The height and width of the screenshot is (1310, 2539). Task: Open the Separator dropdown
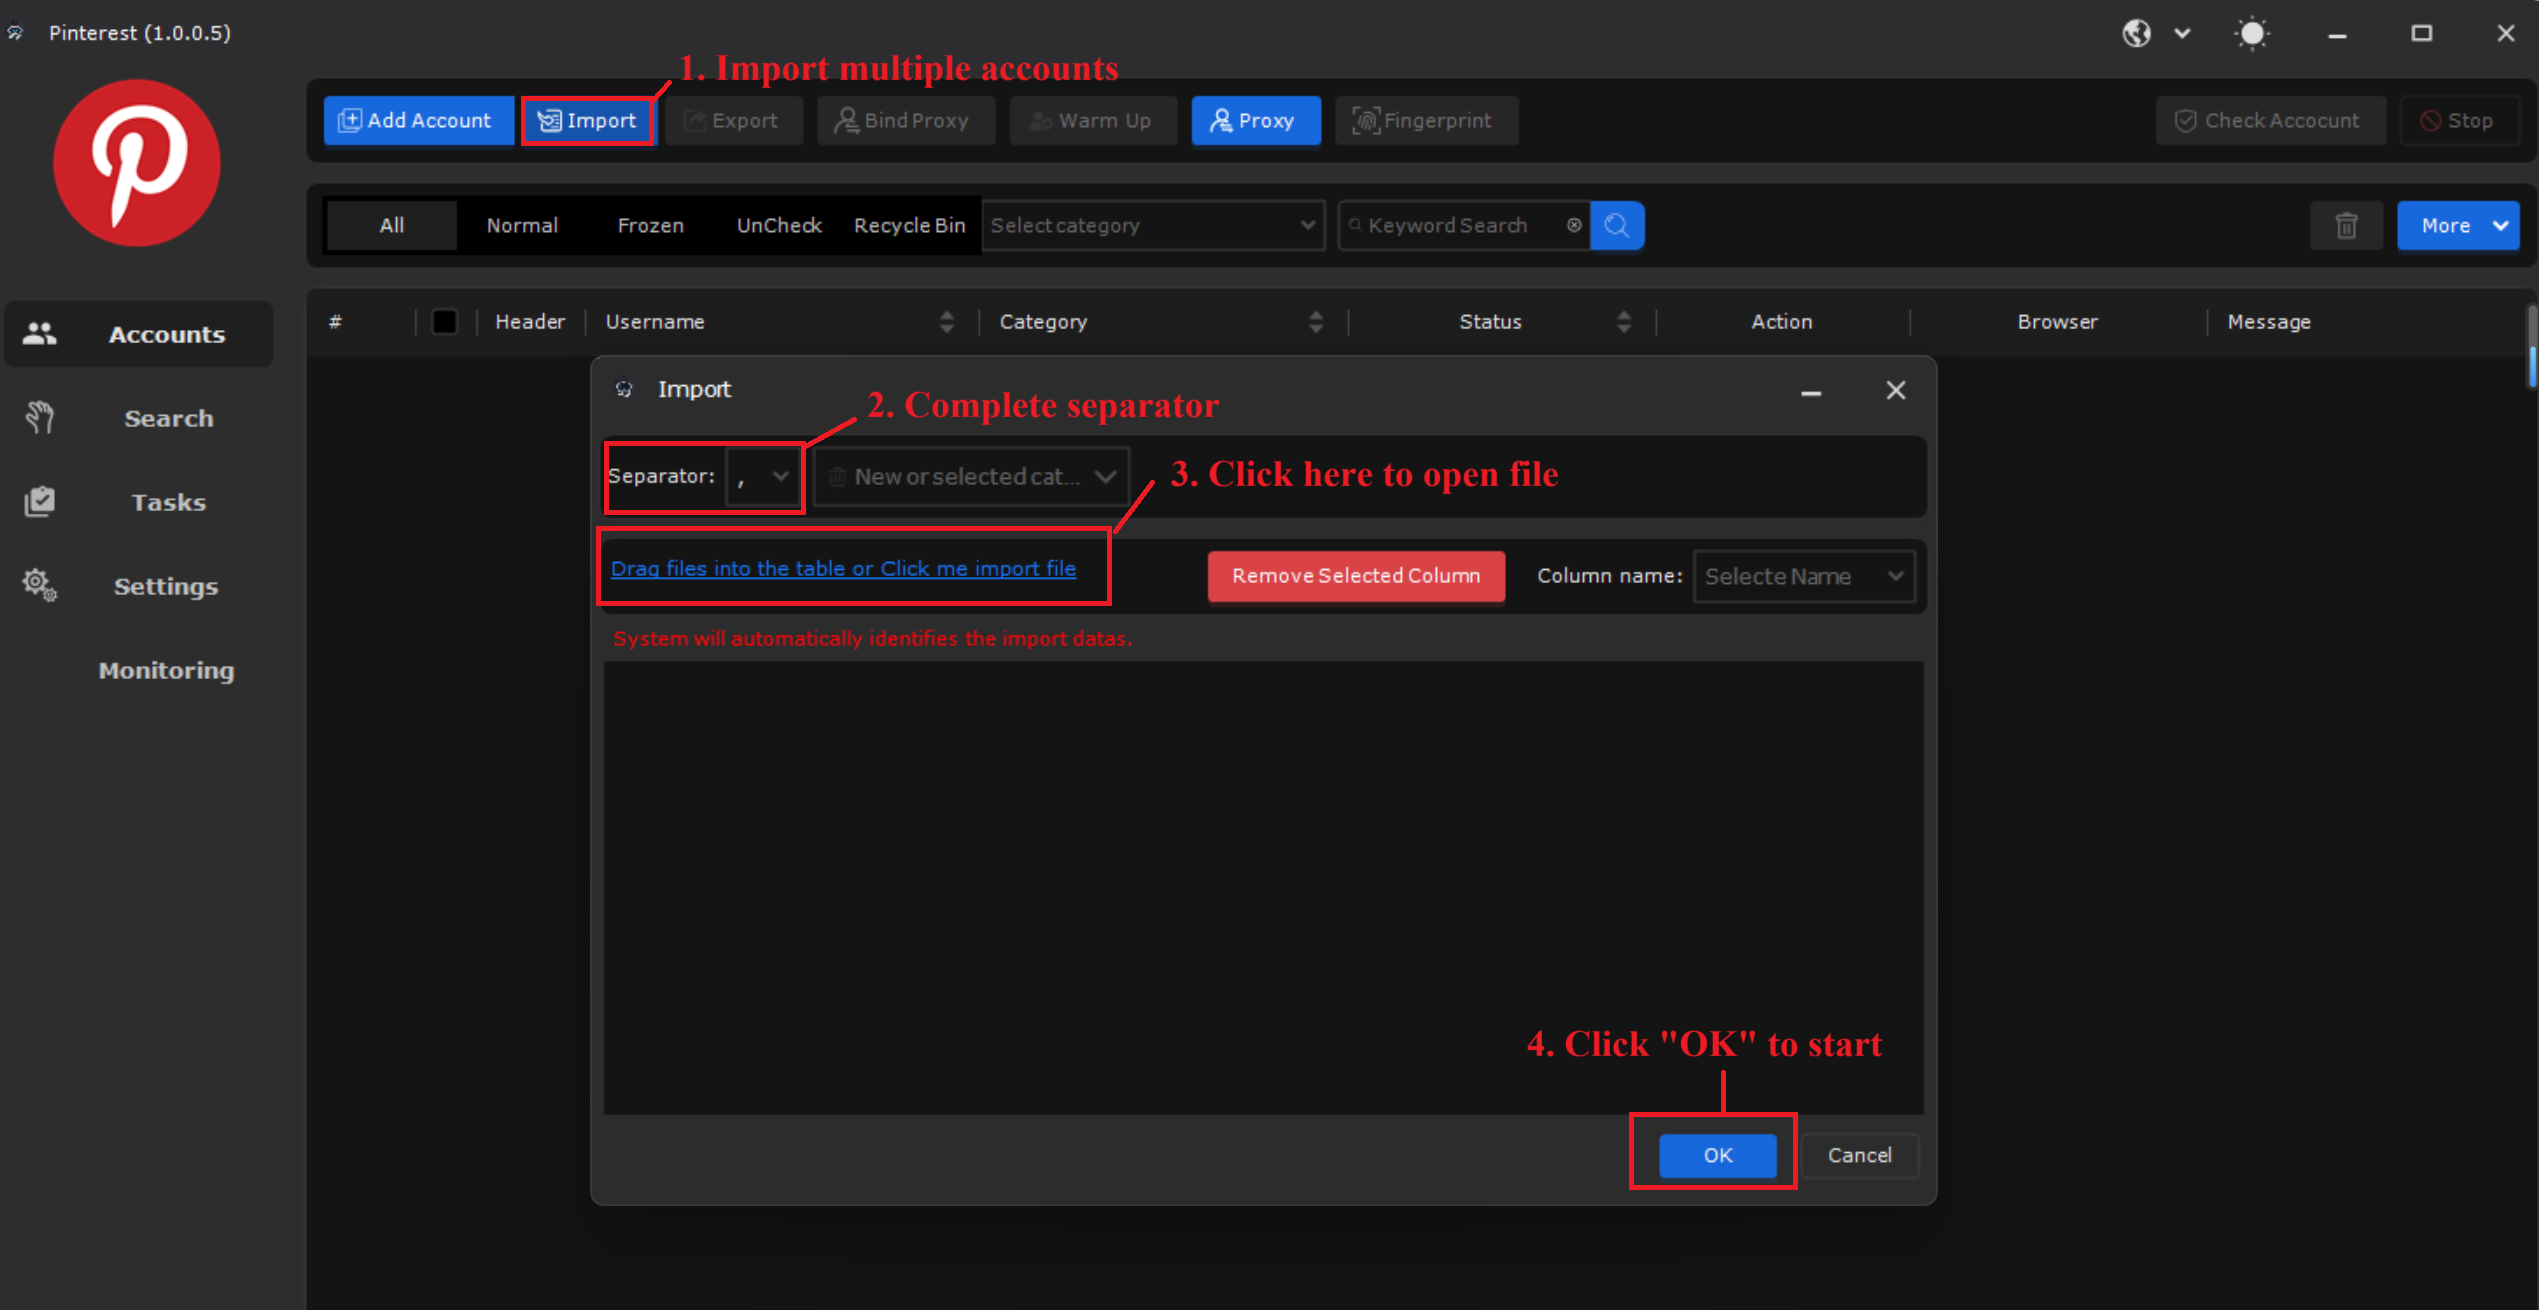point(763,477)
